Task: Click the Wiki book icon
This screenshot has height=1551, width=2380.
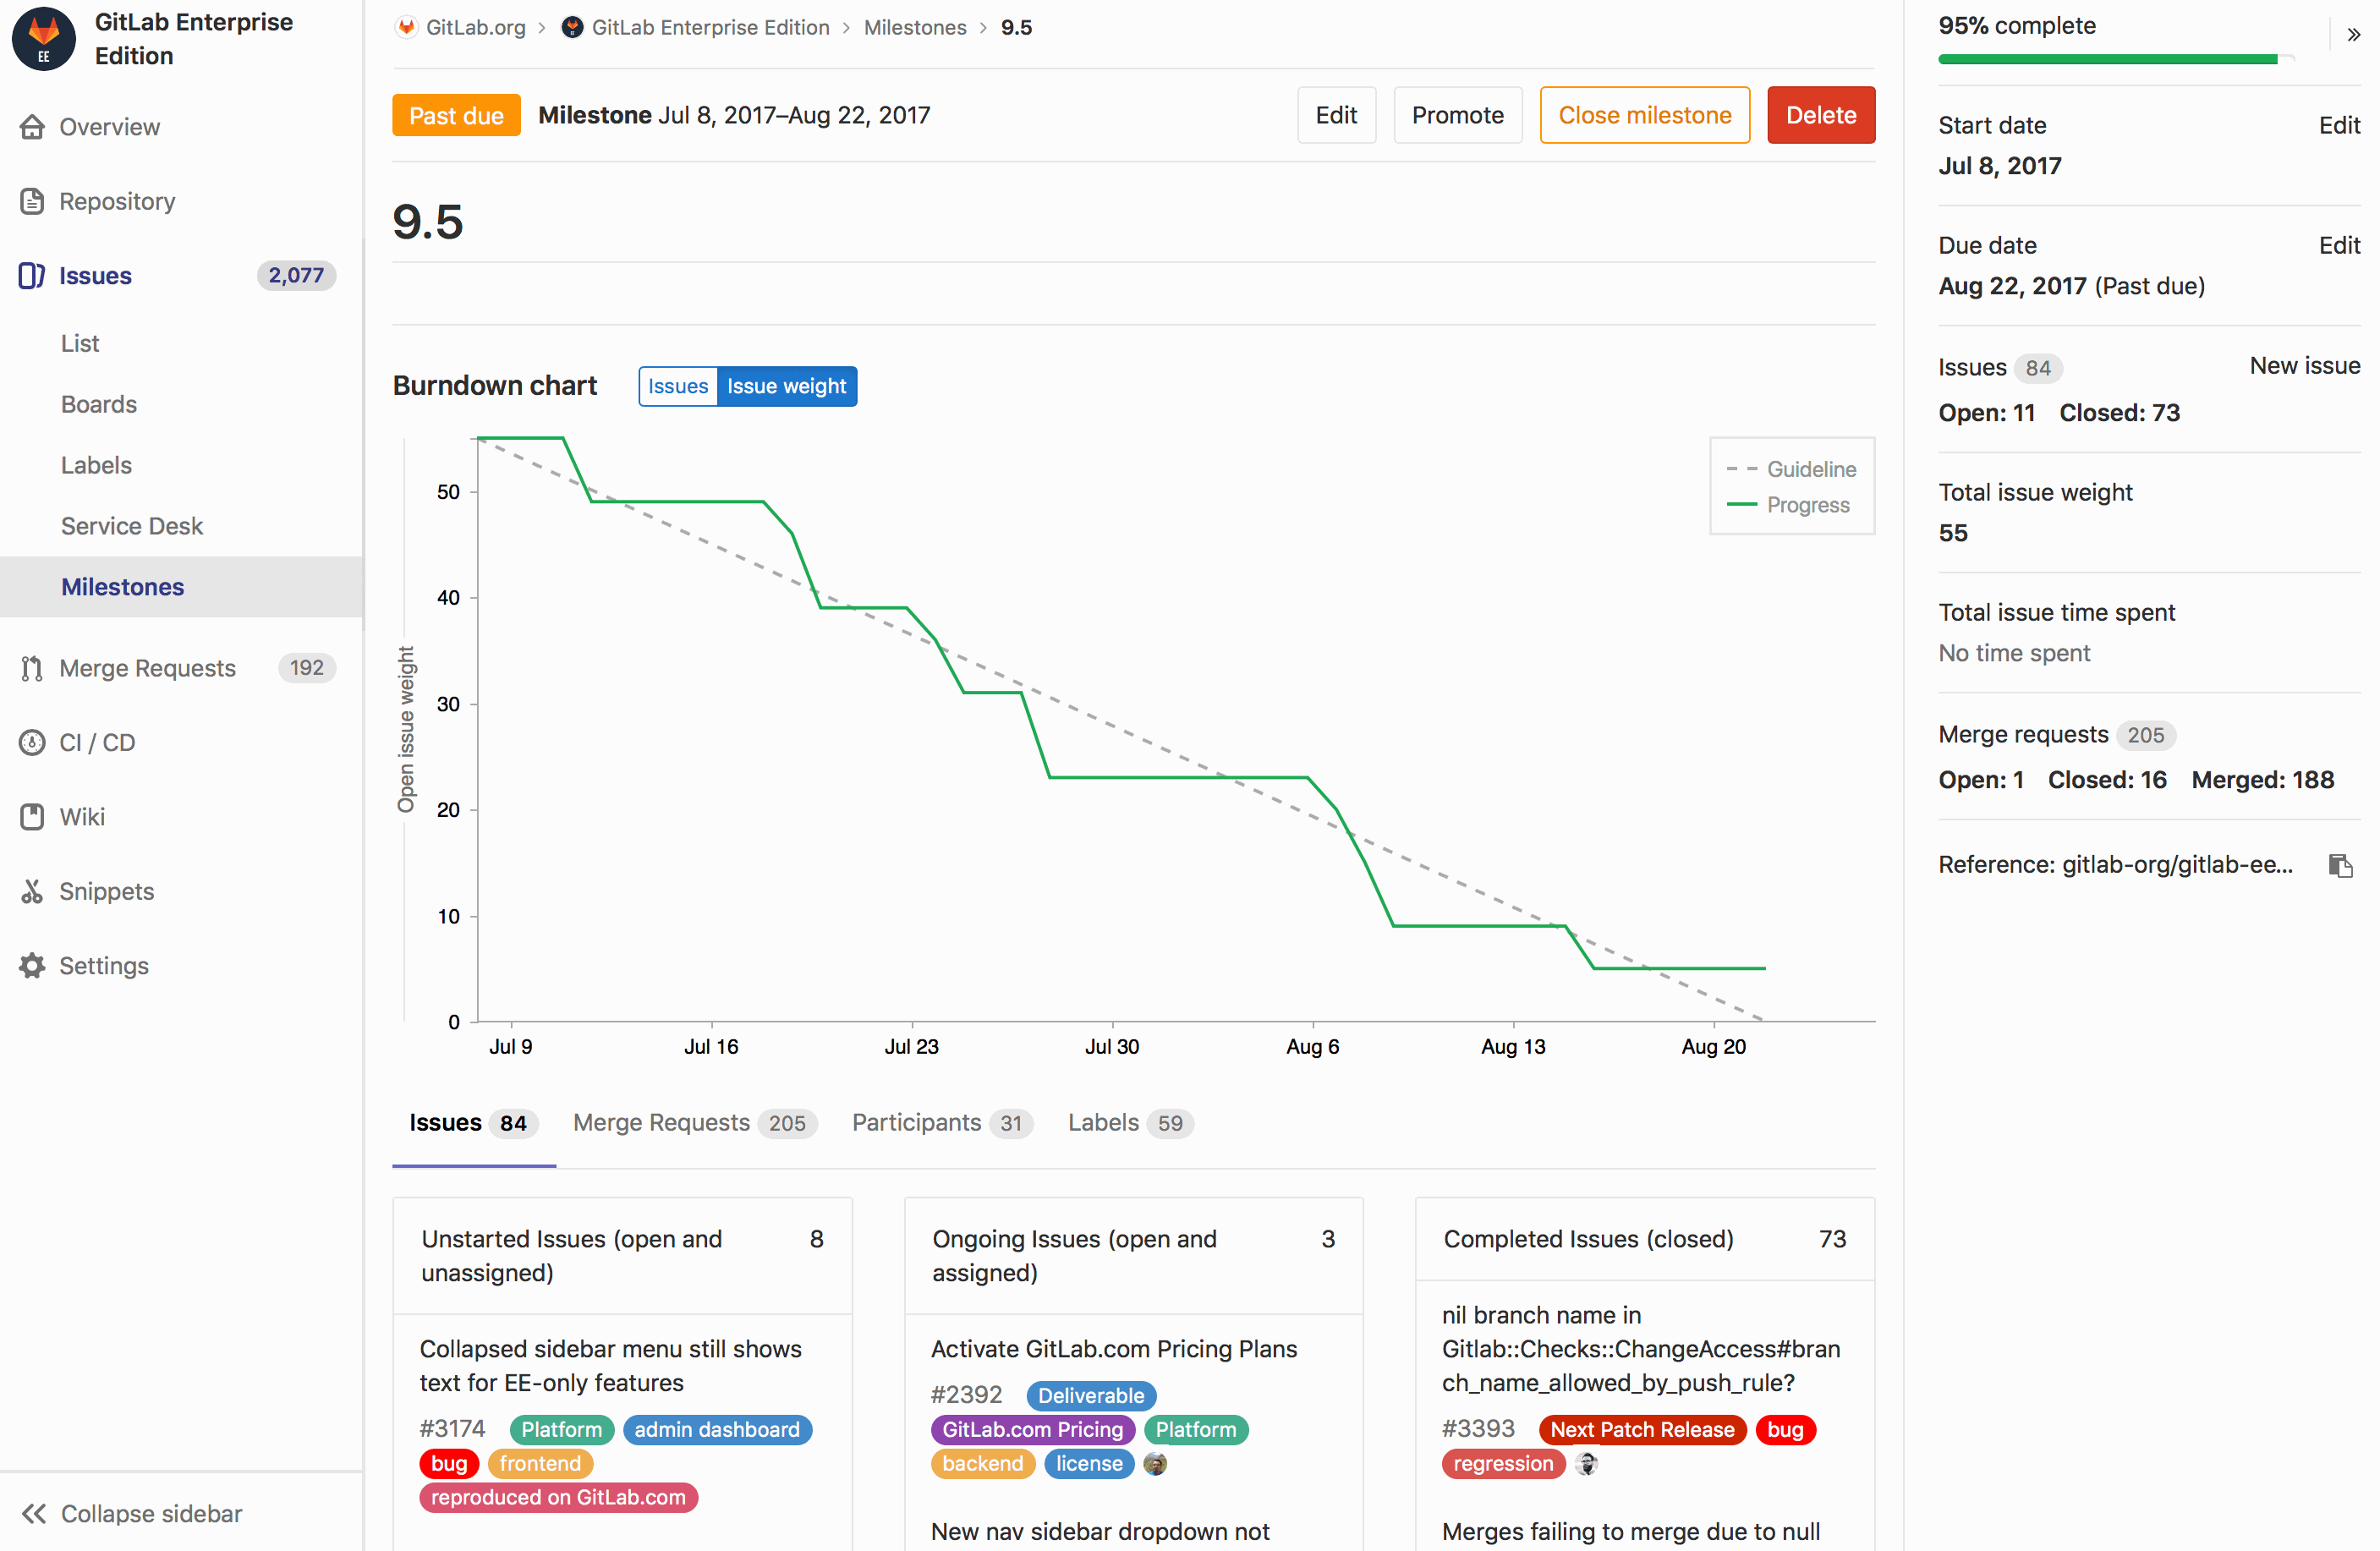Action: (x=32, y=816)
